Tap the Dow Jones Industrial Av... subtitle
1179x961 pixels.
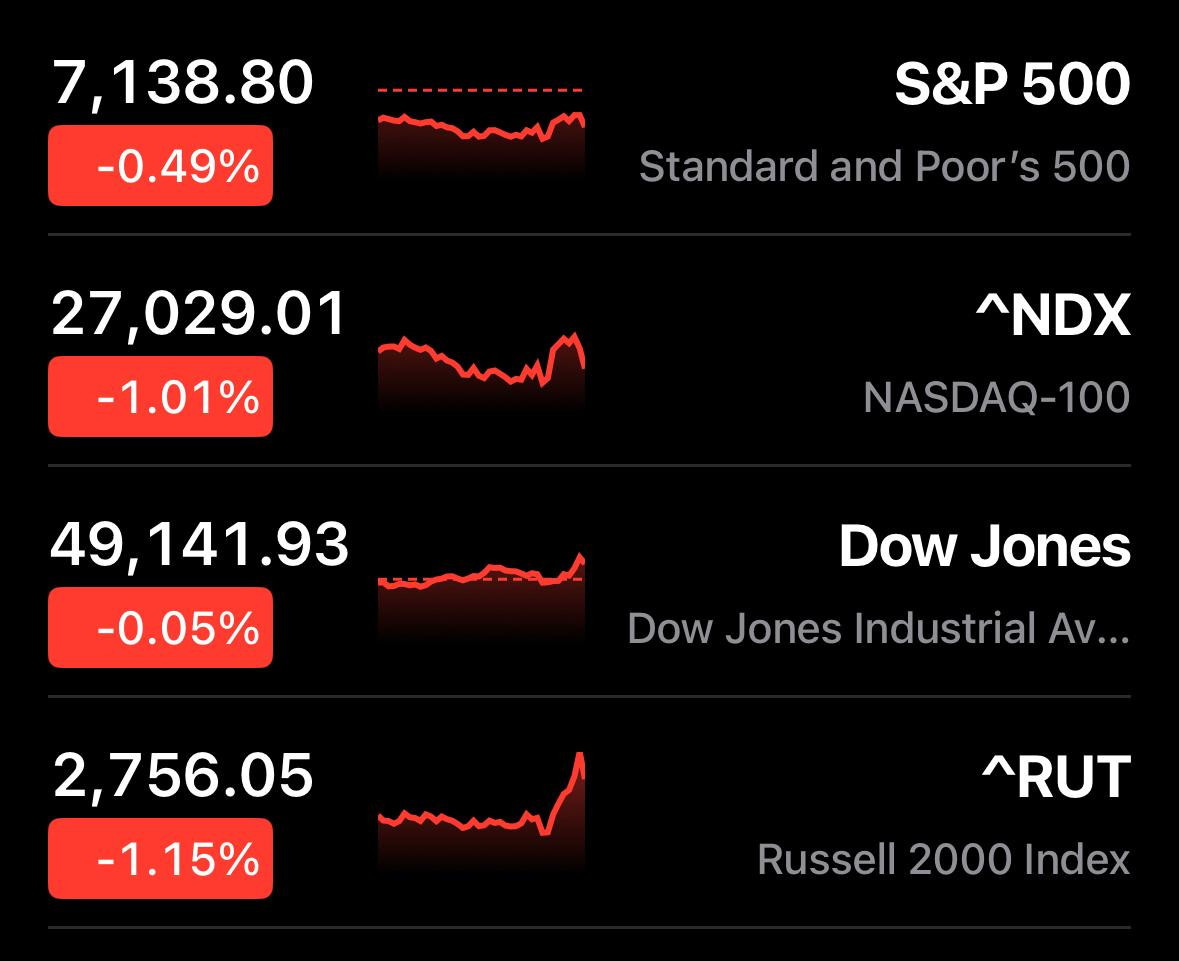point(879,629)
